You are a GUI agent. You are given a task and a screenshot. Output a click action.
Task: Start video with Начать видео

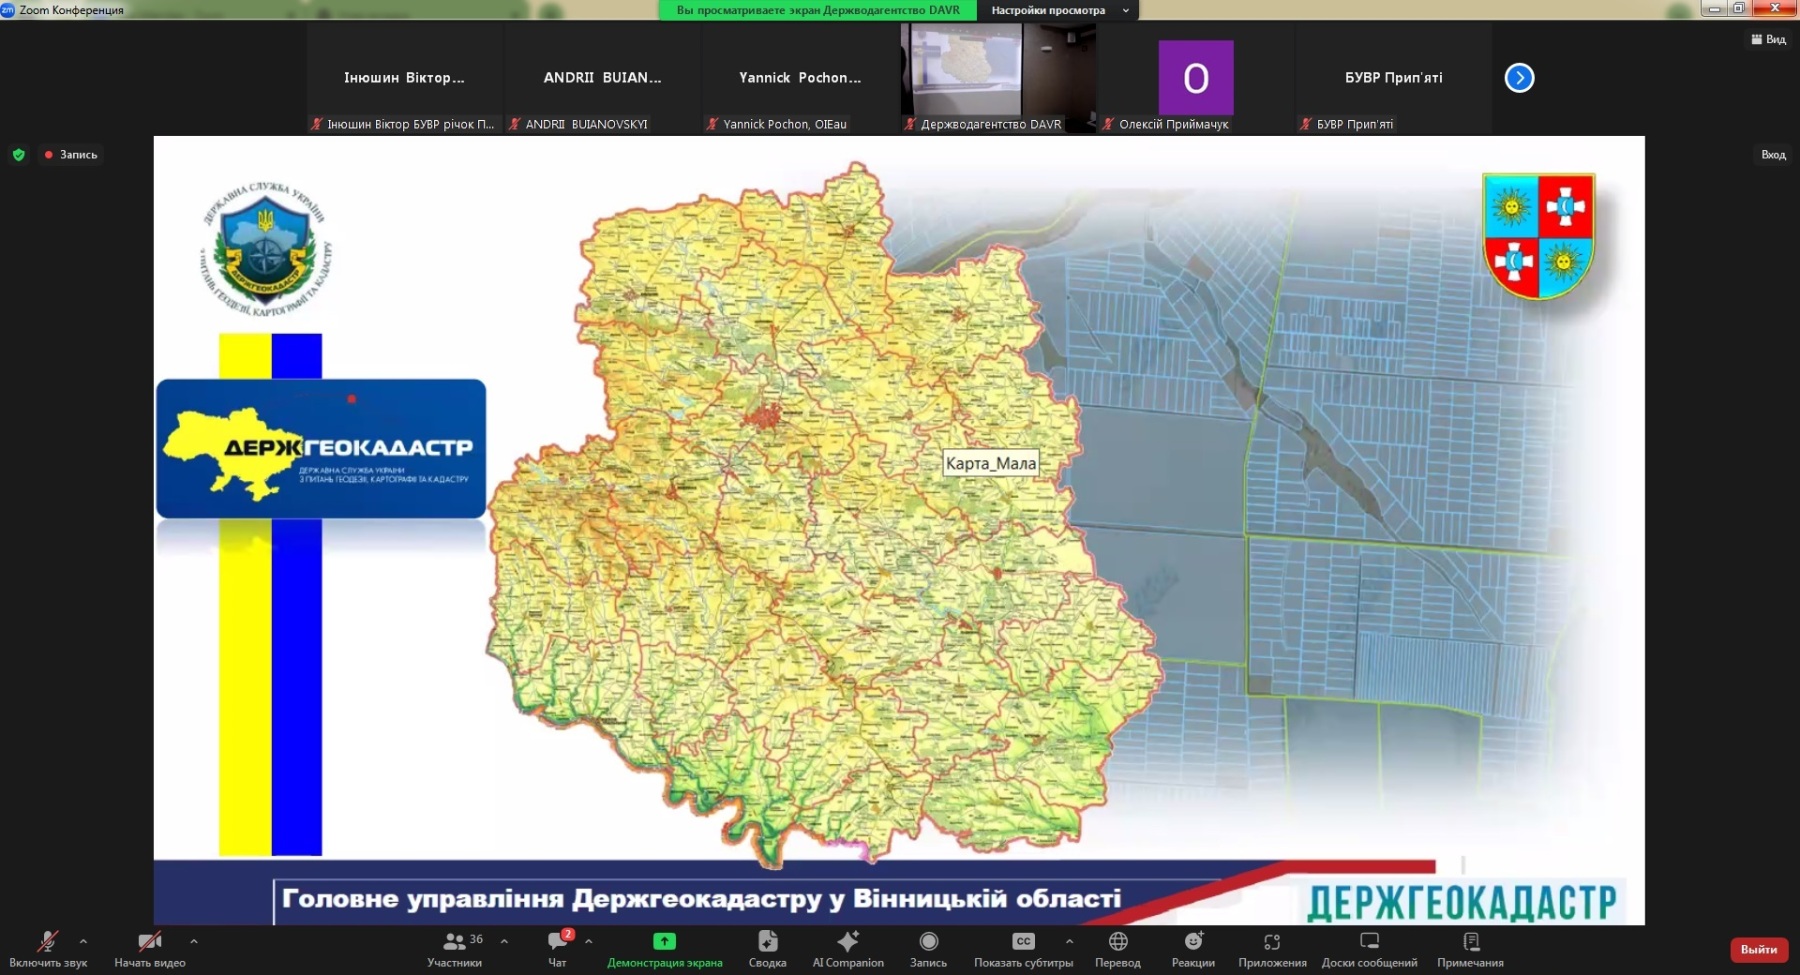point(149,942)
